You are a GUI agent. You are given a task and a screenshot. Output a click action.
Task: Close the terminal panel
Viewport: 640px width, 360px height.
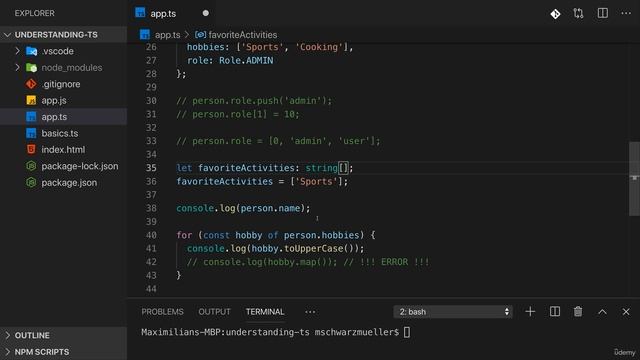[626, 312]
